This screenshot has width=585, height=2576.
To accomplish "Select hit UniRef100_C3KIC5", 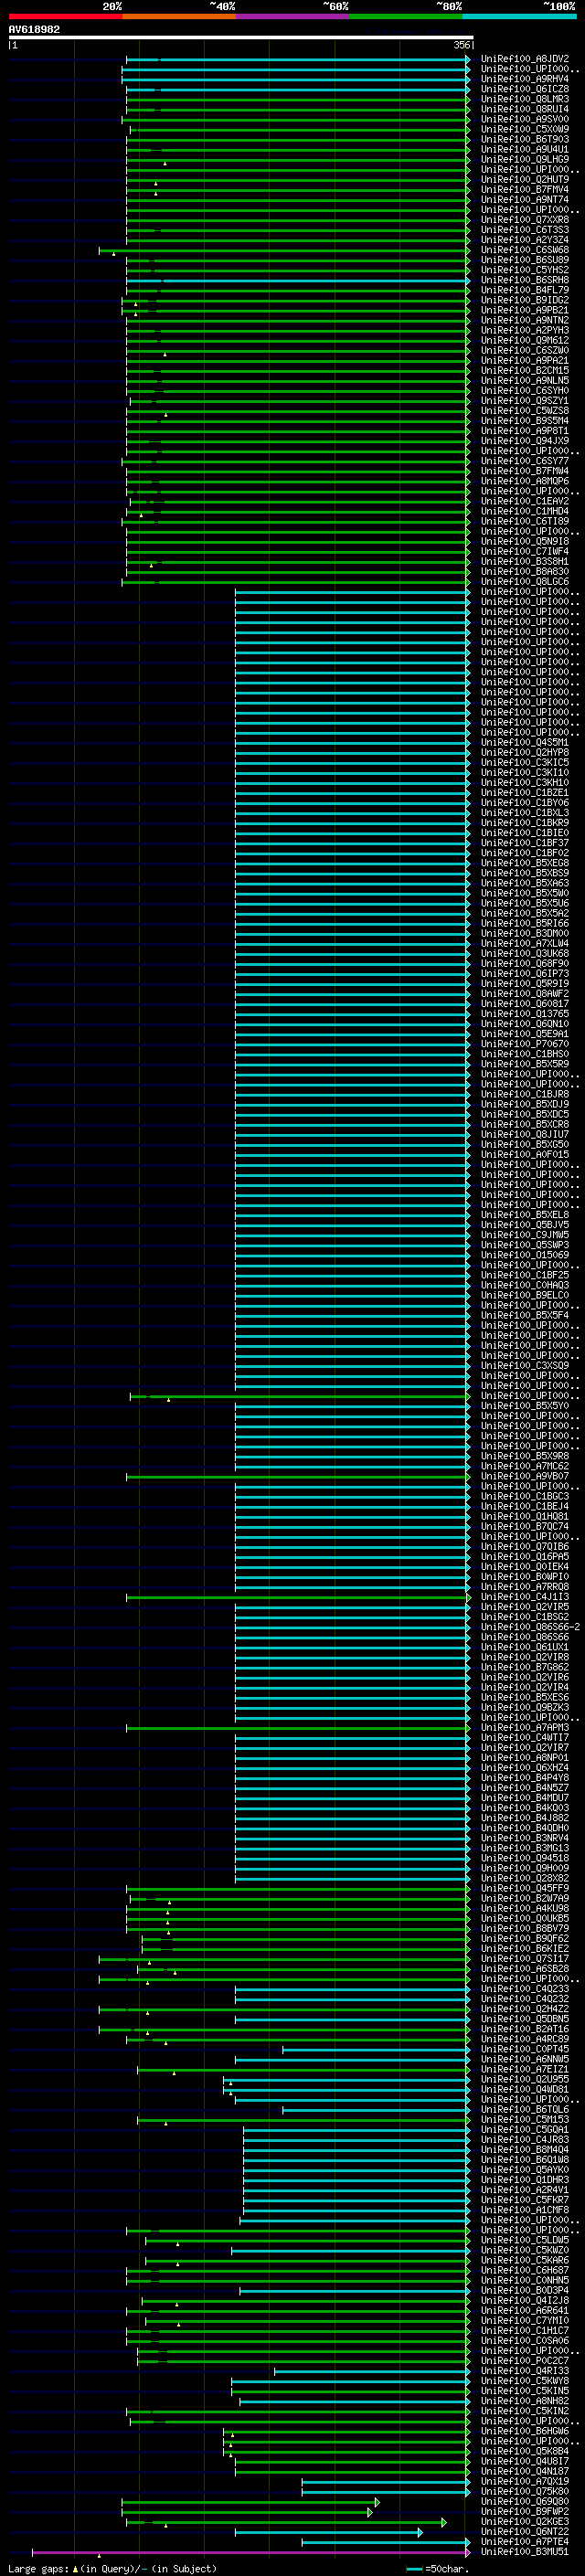I will click(x=525, y=762).
